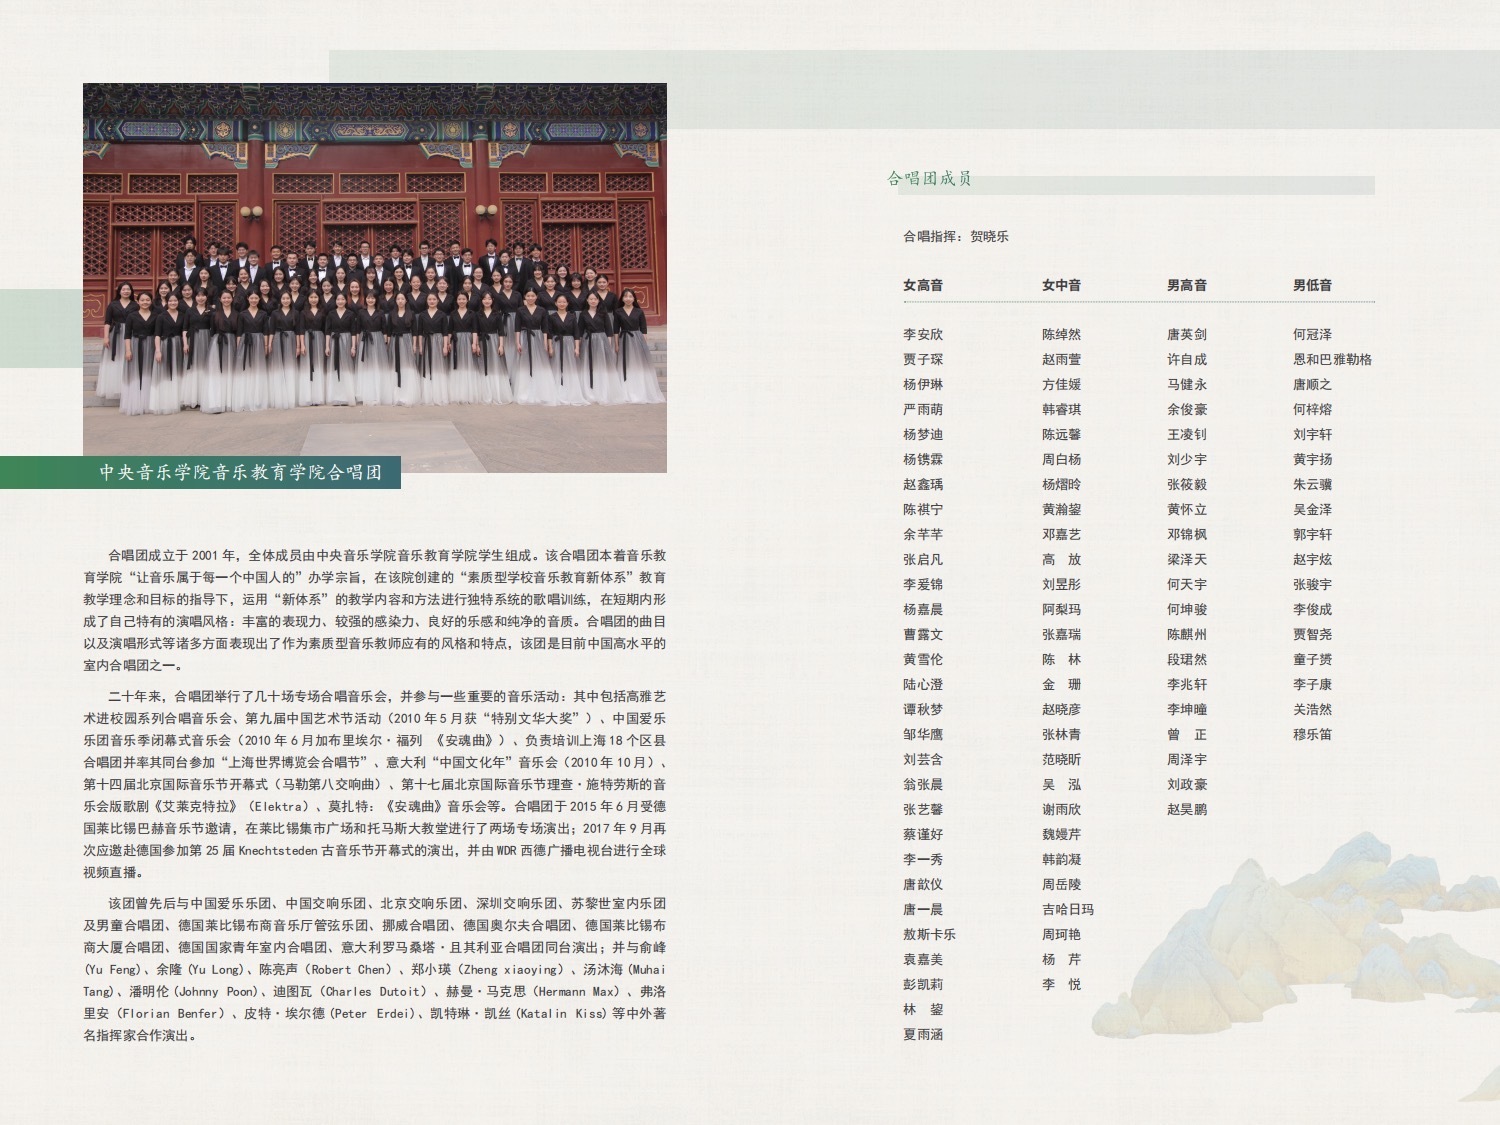Click the 合唱团成员 section heading
This screenshot has width=1500, height=1125.
(x=929, y=179)
